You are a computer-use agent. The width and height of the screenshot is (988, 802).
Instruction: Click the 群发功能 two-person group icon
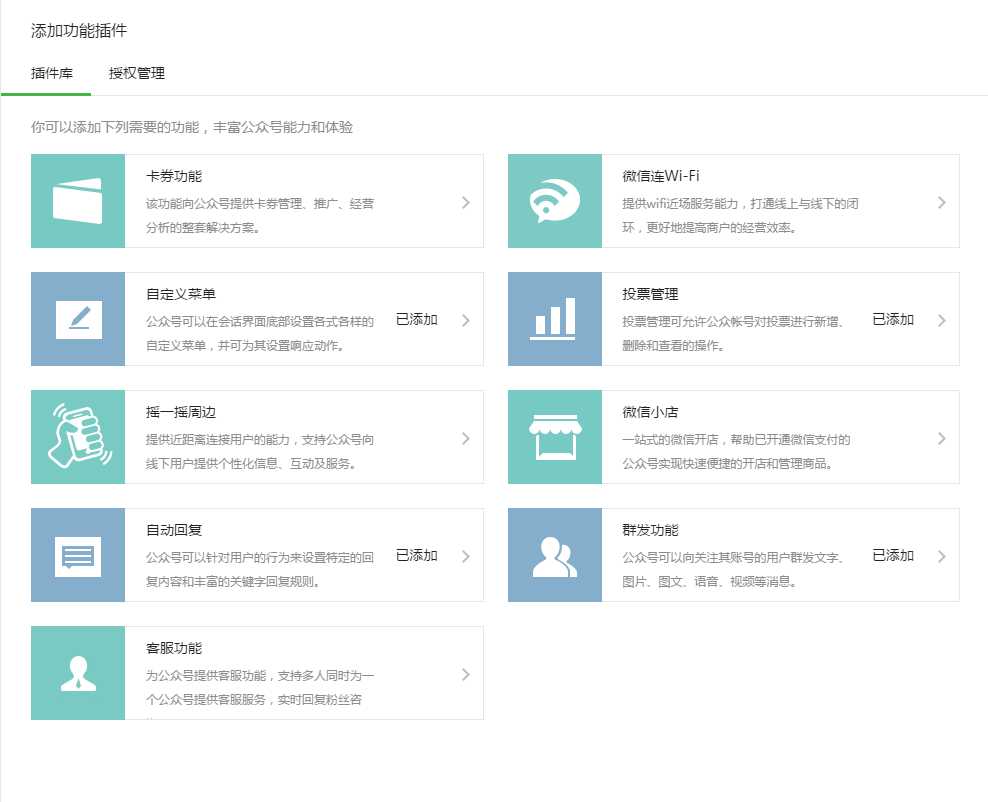pyautogui.click(x=555, y=555)
